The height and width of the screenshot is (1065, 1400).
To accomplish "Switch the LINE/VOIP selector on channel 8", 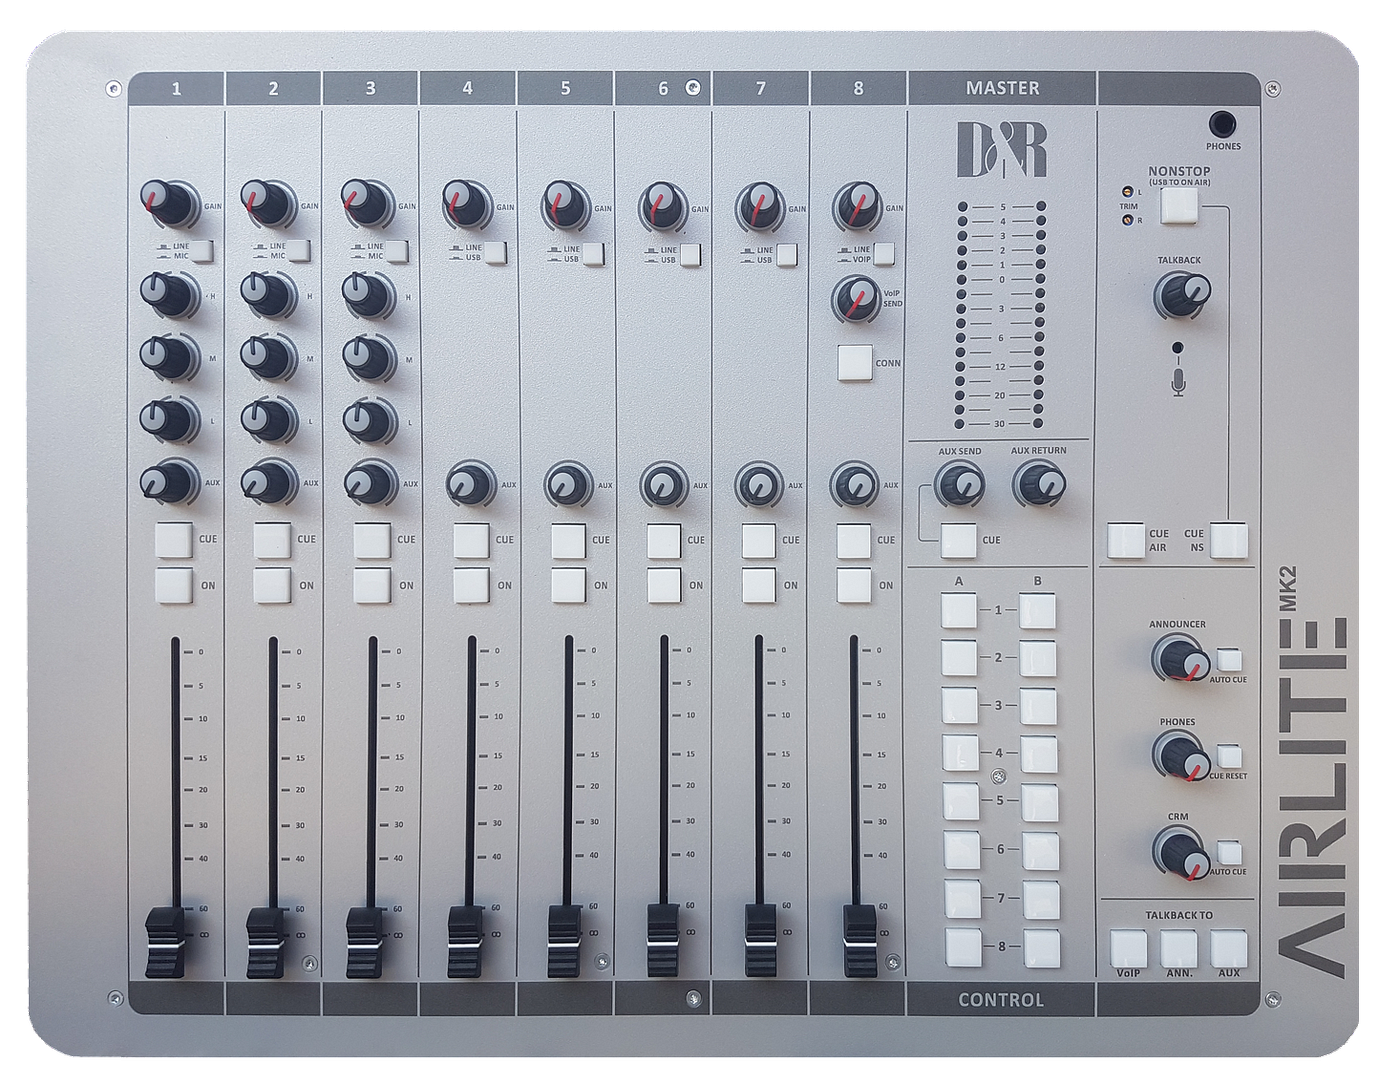I will 884,253.
